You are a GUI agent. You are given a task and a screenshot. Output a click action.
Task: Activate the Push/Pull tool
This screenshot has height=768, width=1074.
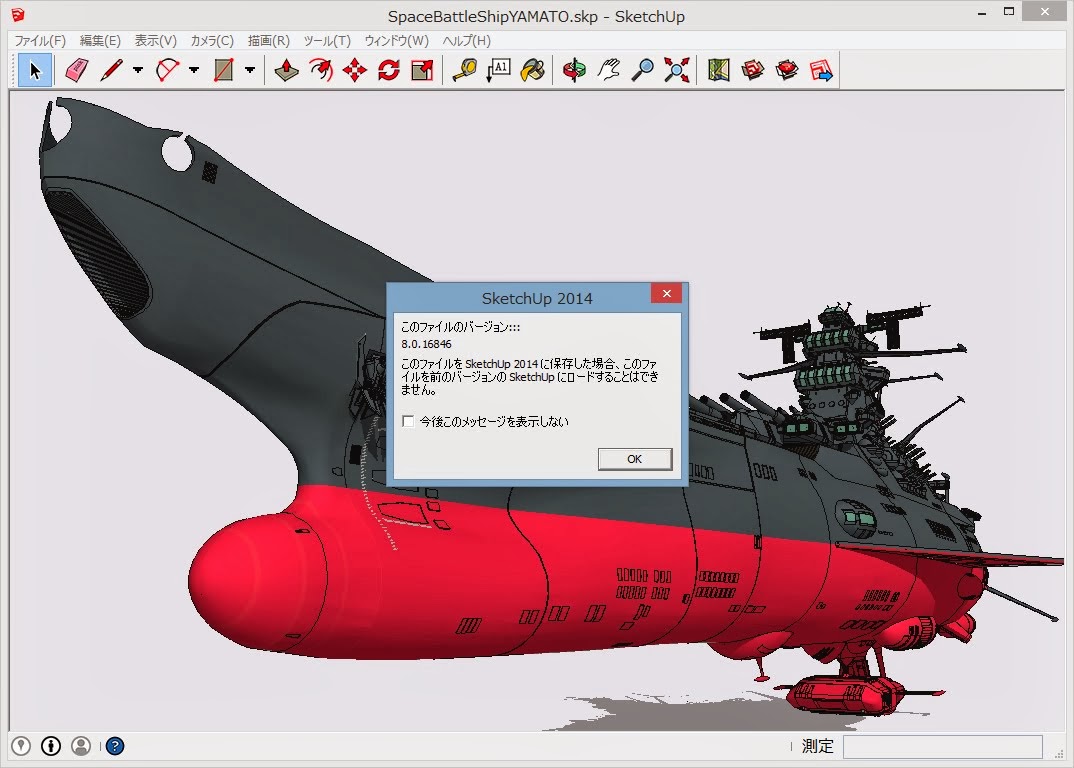coord(286,70)
